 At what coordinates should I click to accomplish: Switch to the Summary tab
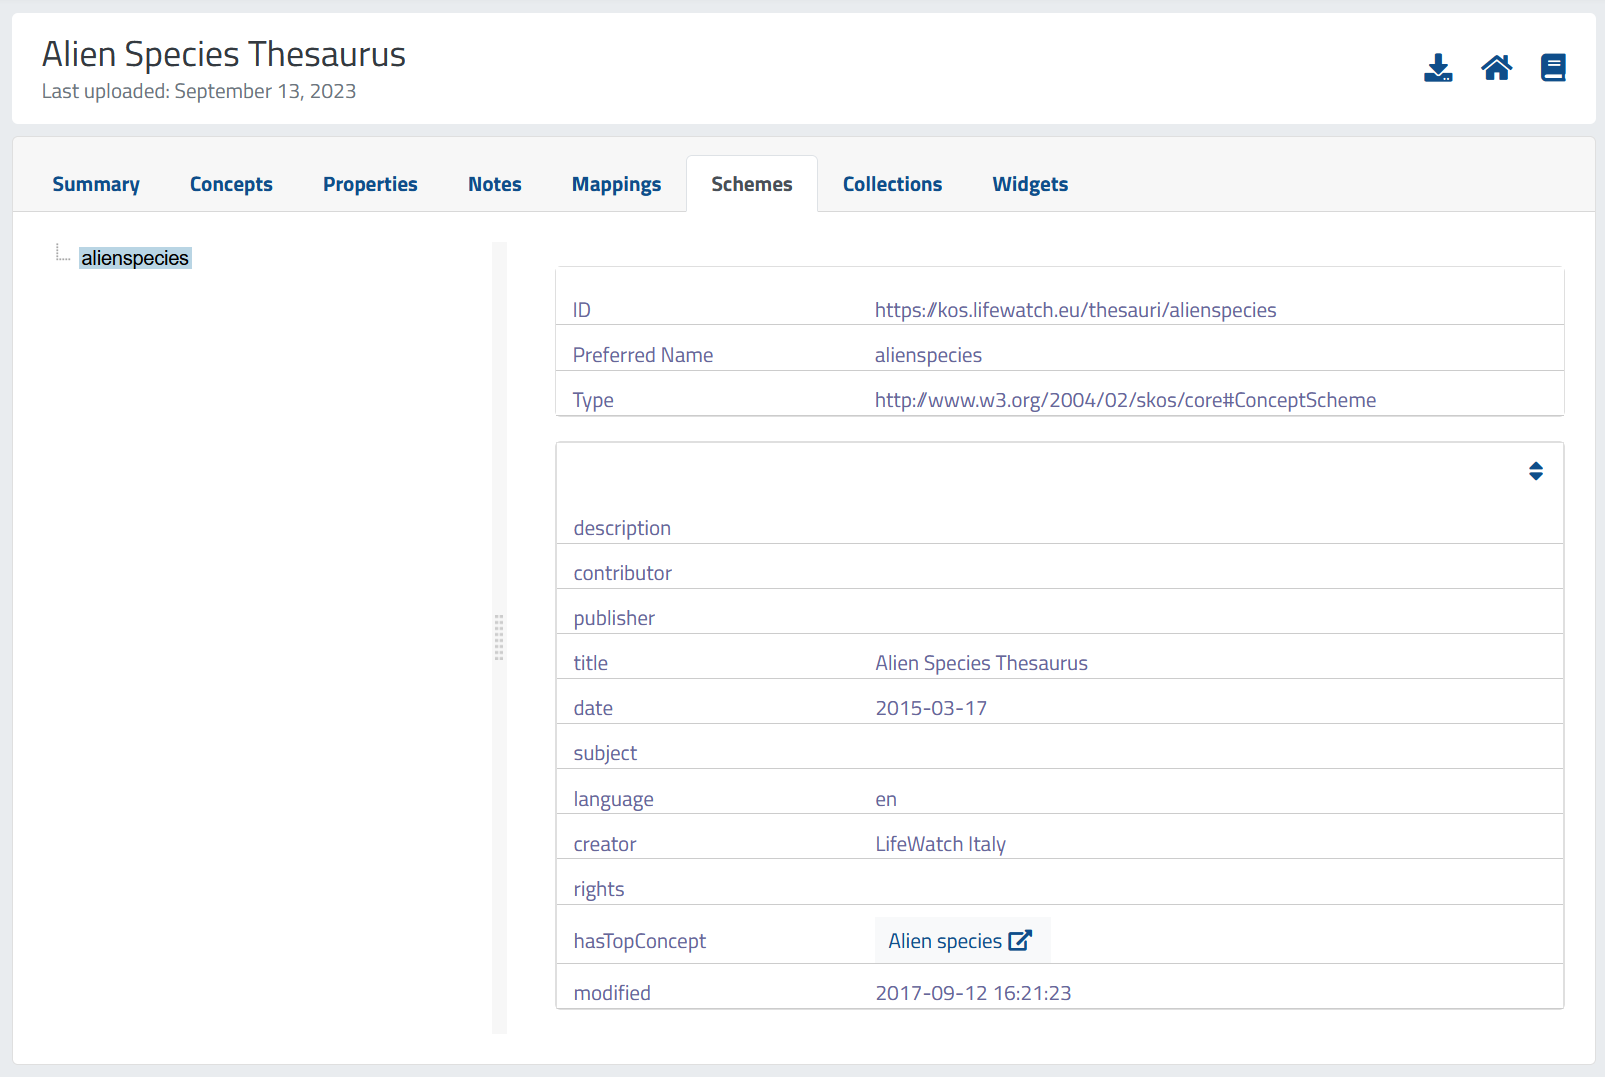tap(95, 184)
